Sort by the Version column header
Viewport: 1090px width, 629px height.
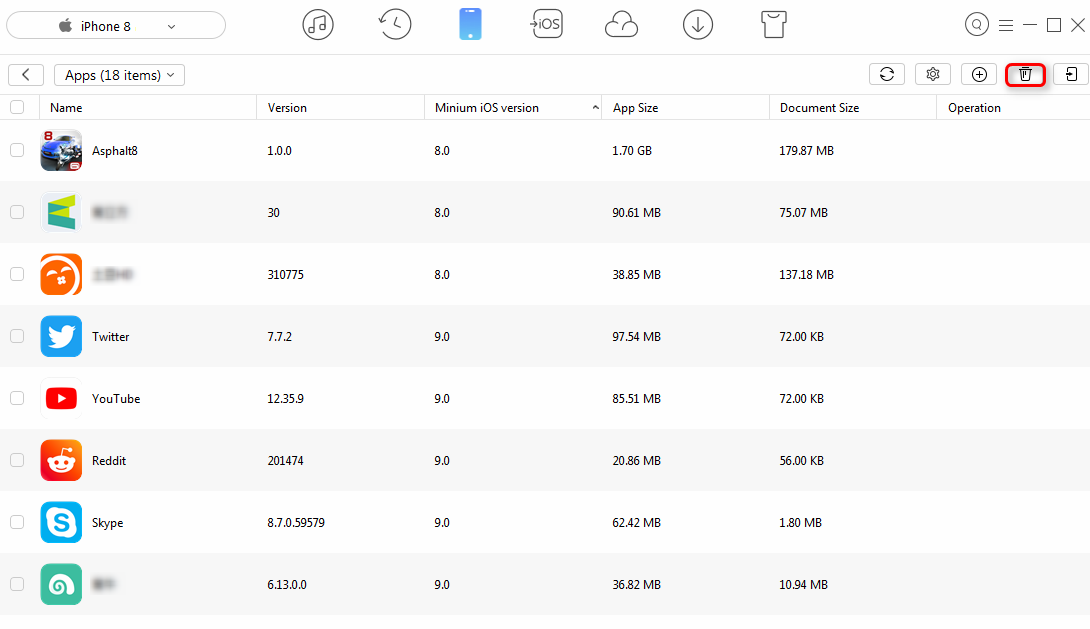(x=287, y=108)
